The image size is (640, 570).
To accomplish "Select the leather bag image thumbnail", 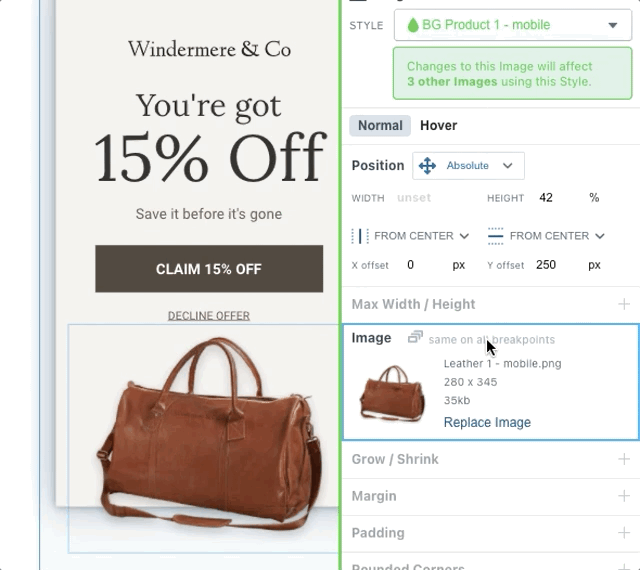I will (x=392, y=393).
